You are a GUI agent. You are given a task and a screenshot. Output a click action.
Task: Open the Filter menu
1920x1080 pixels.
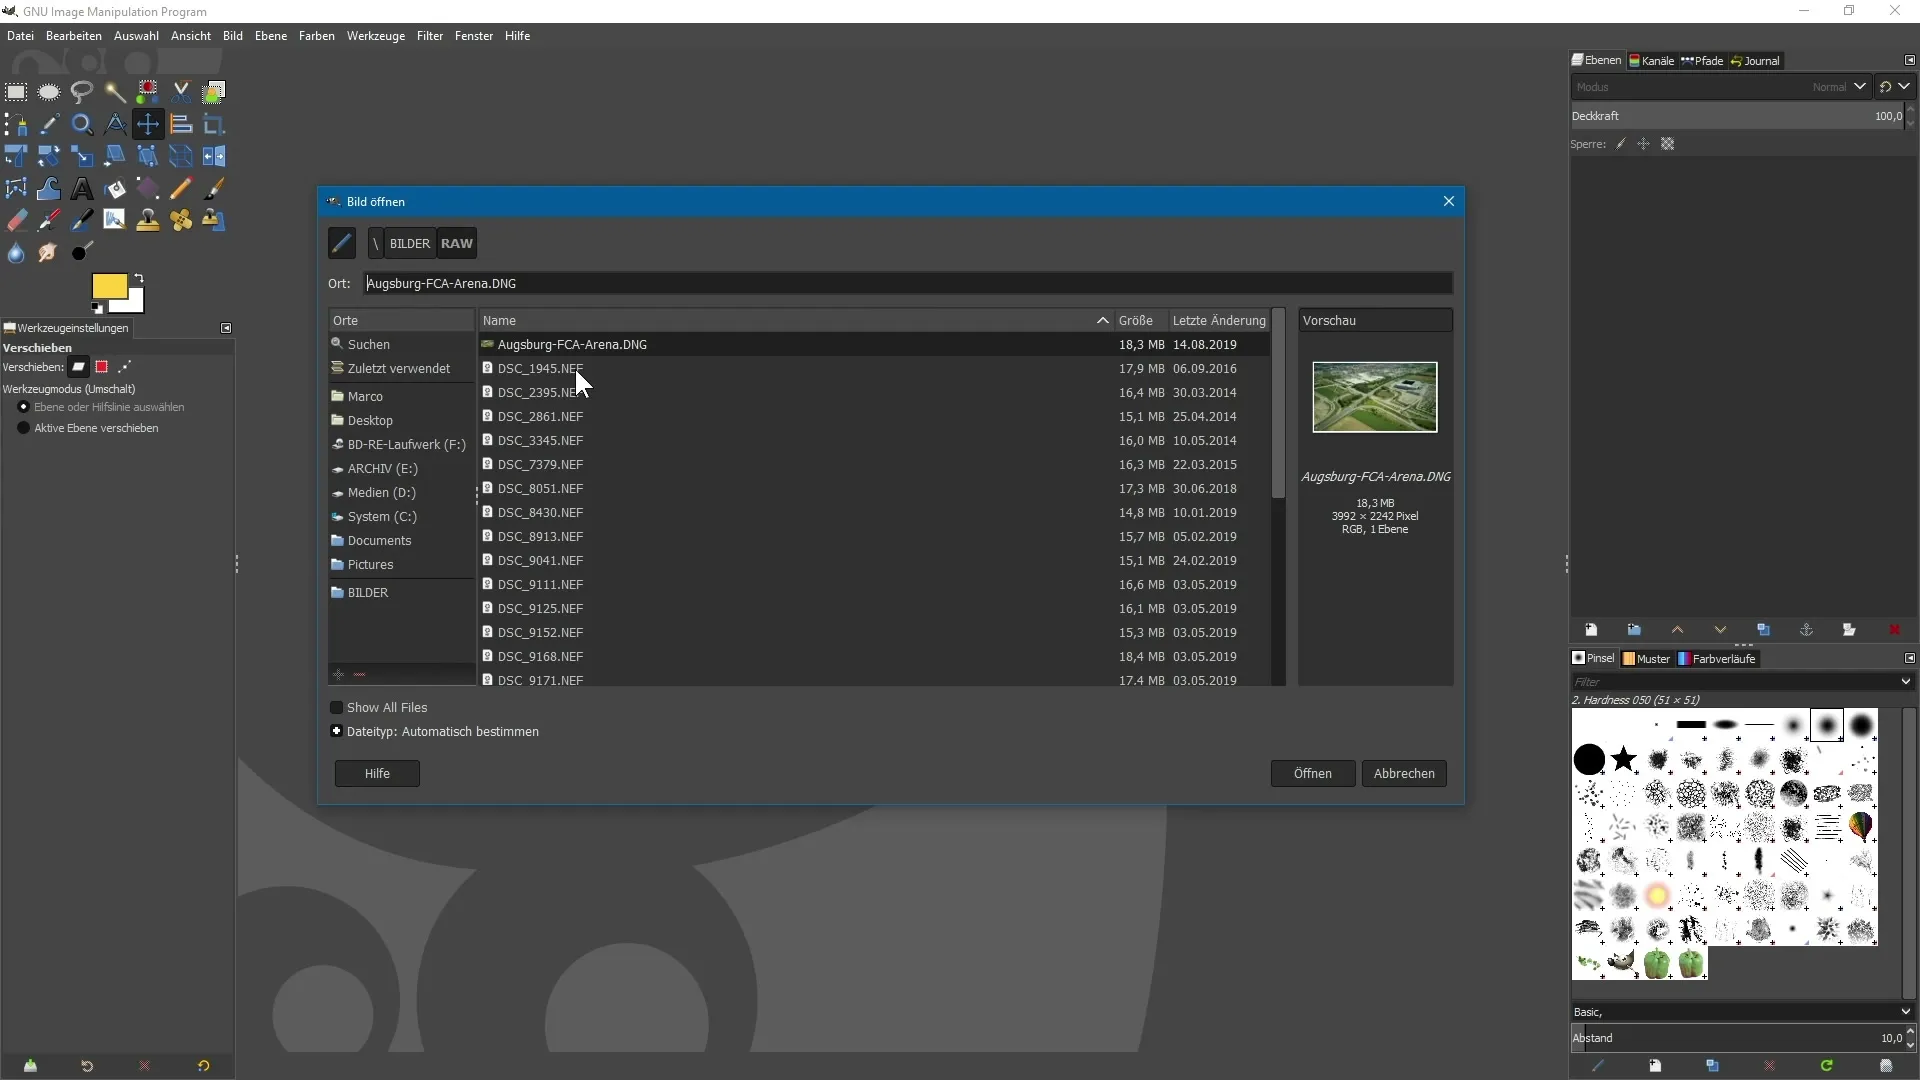pyautogui.click(x=430, y=36)
